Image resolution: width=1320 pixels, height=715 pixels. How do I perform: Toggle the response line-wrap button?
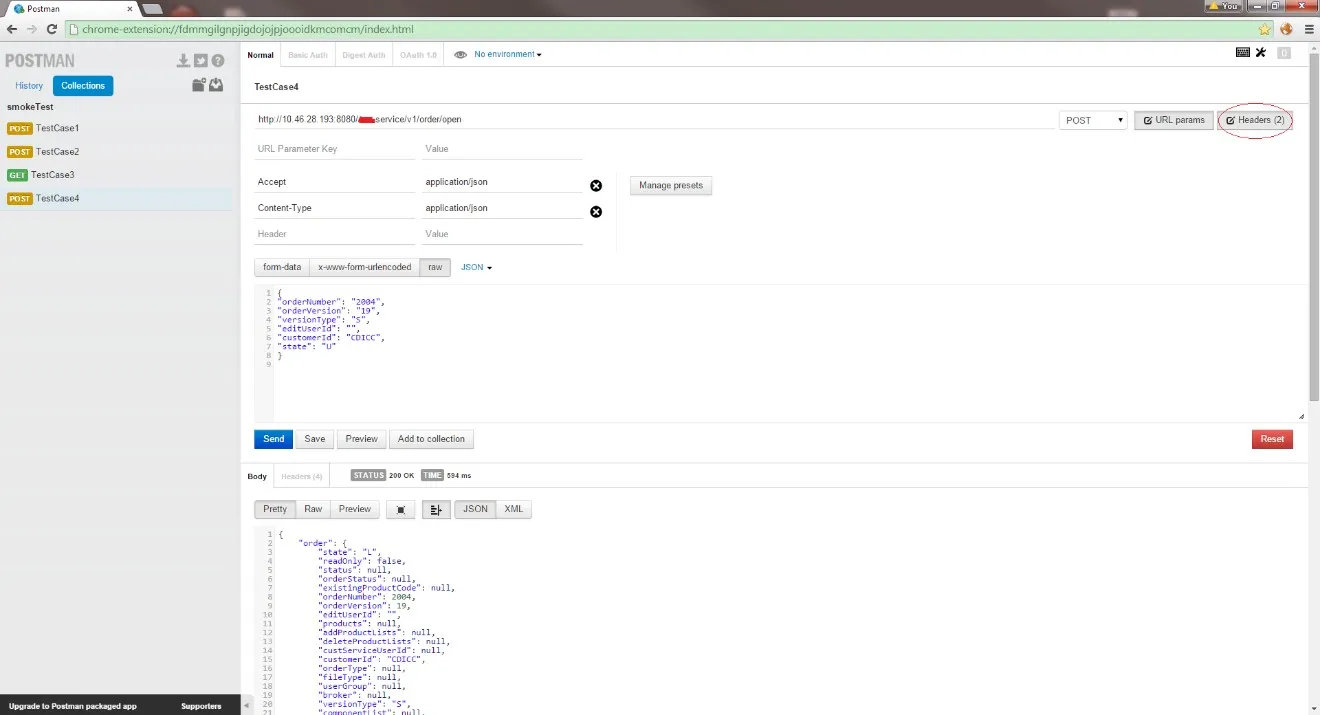436,510
